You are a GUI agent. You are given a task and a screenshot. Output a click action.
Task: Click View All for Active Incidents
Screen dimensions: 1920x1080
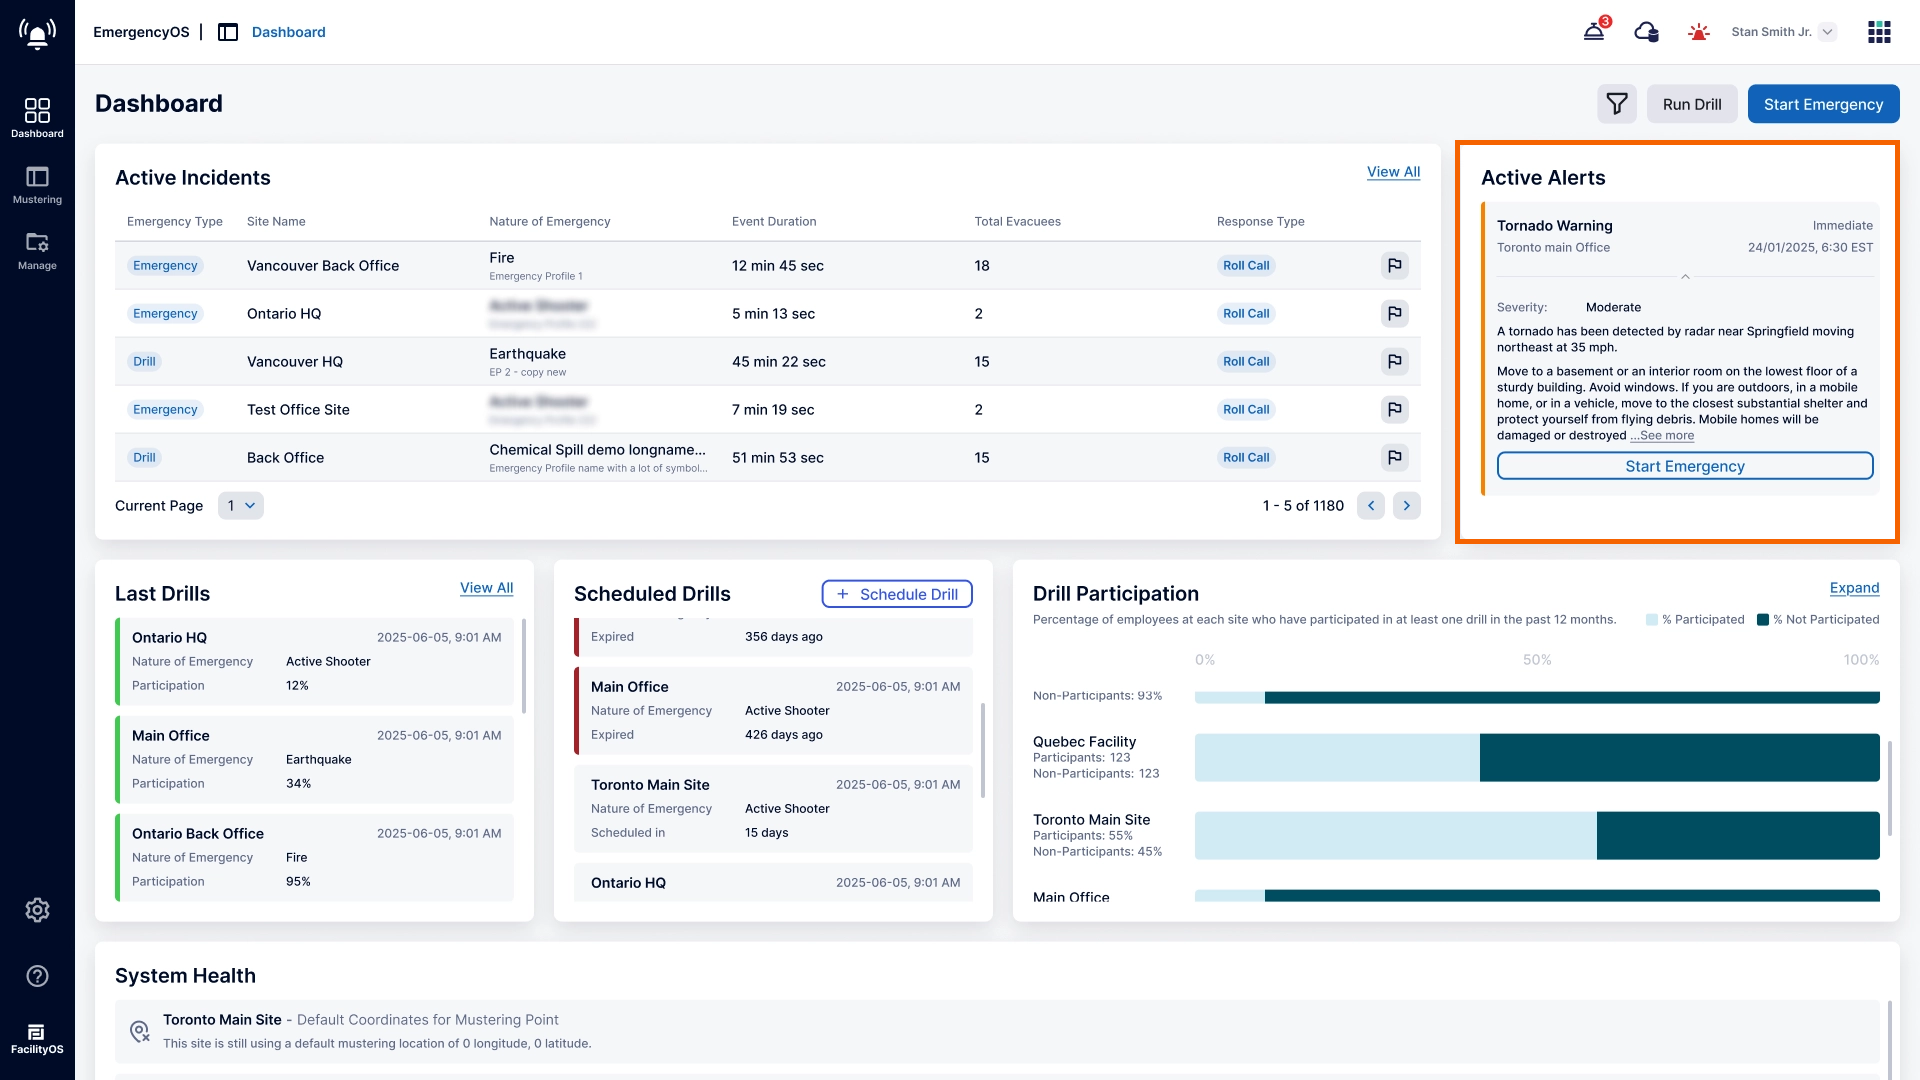tap(1393, 172)
